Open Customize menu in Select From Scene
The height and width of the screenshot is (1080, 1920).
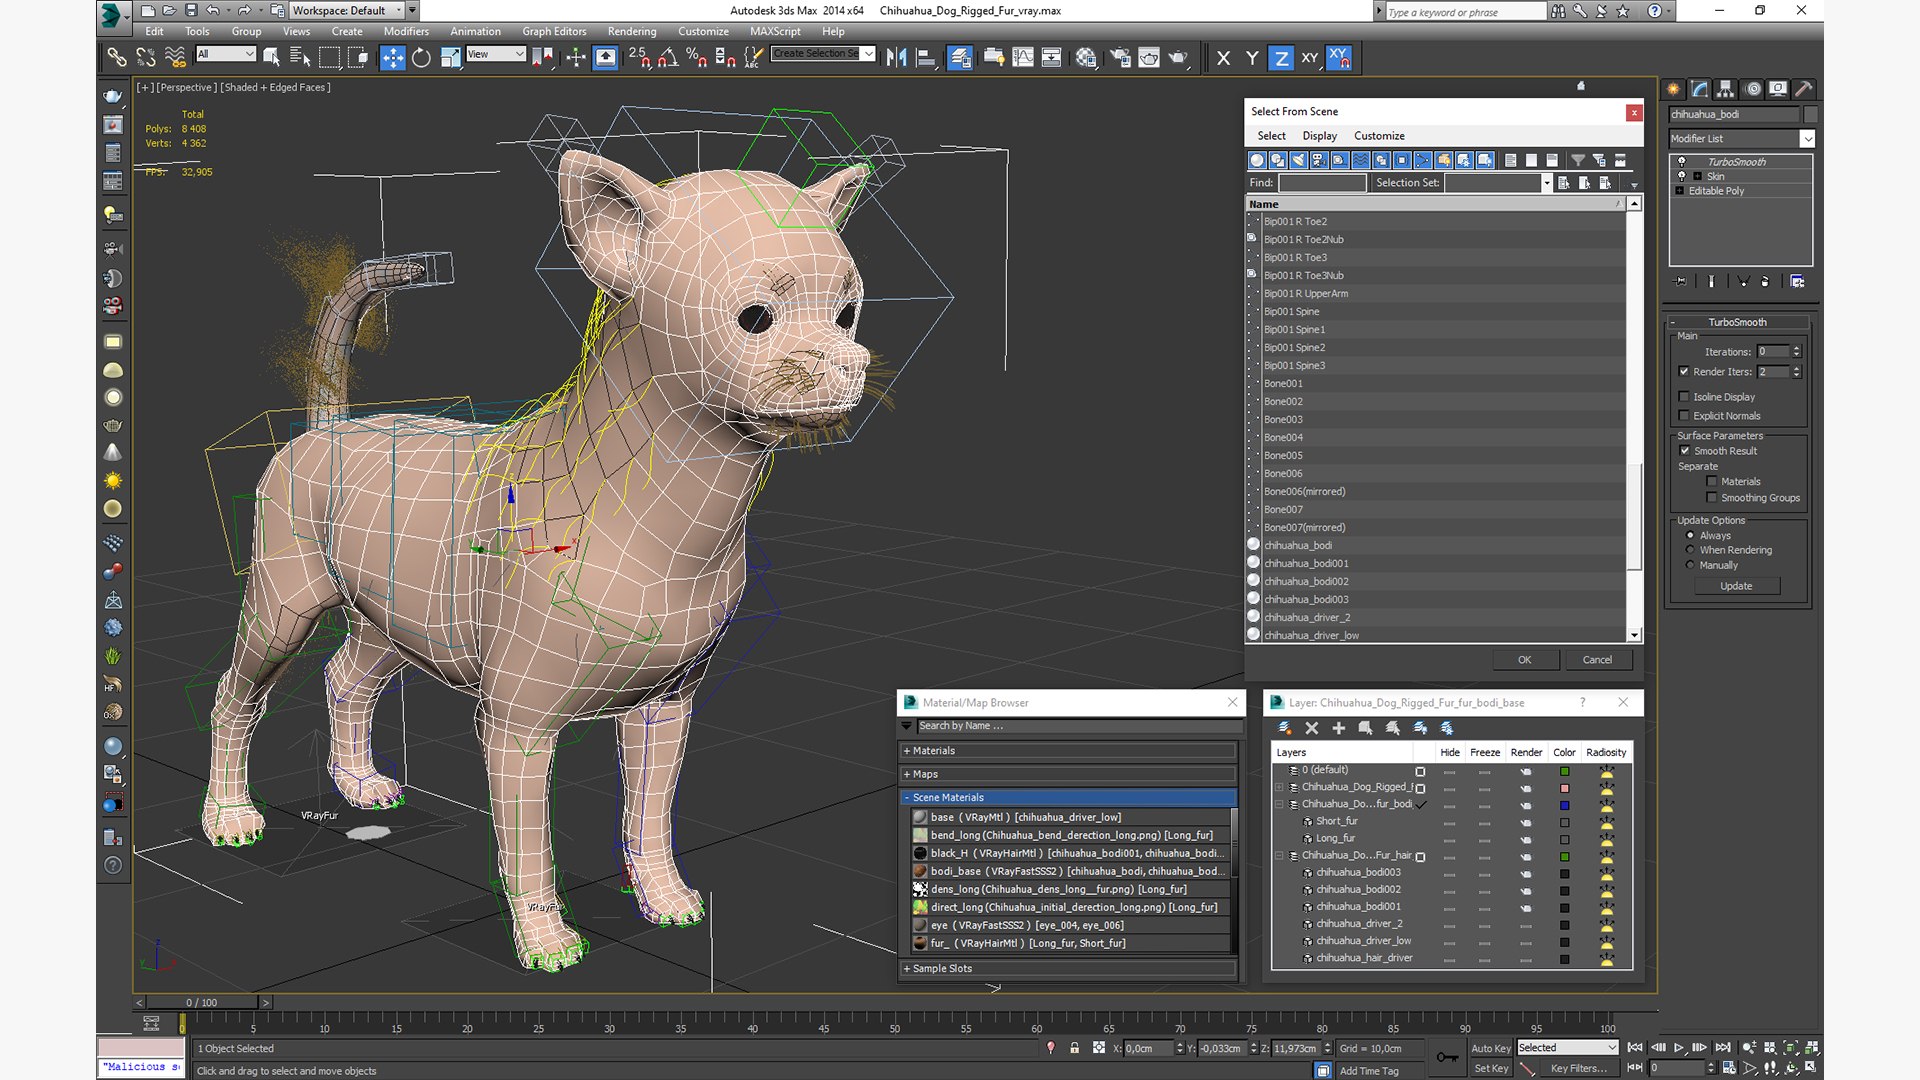pyautogui.click(x=1379, y=136)
